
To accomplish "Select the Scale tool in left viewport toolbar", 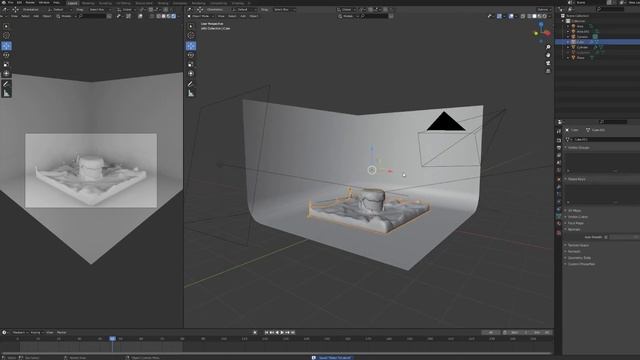I will [6, 64].
